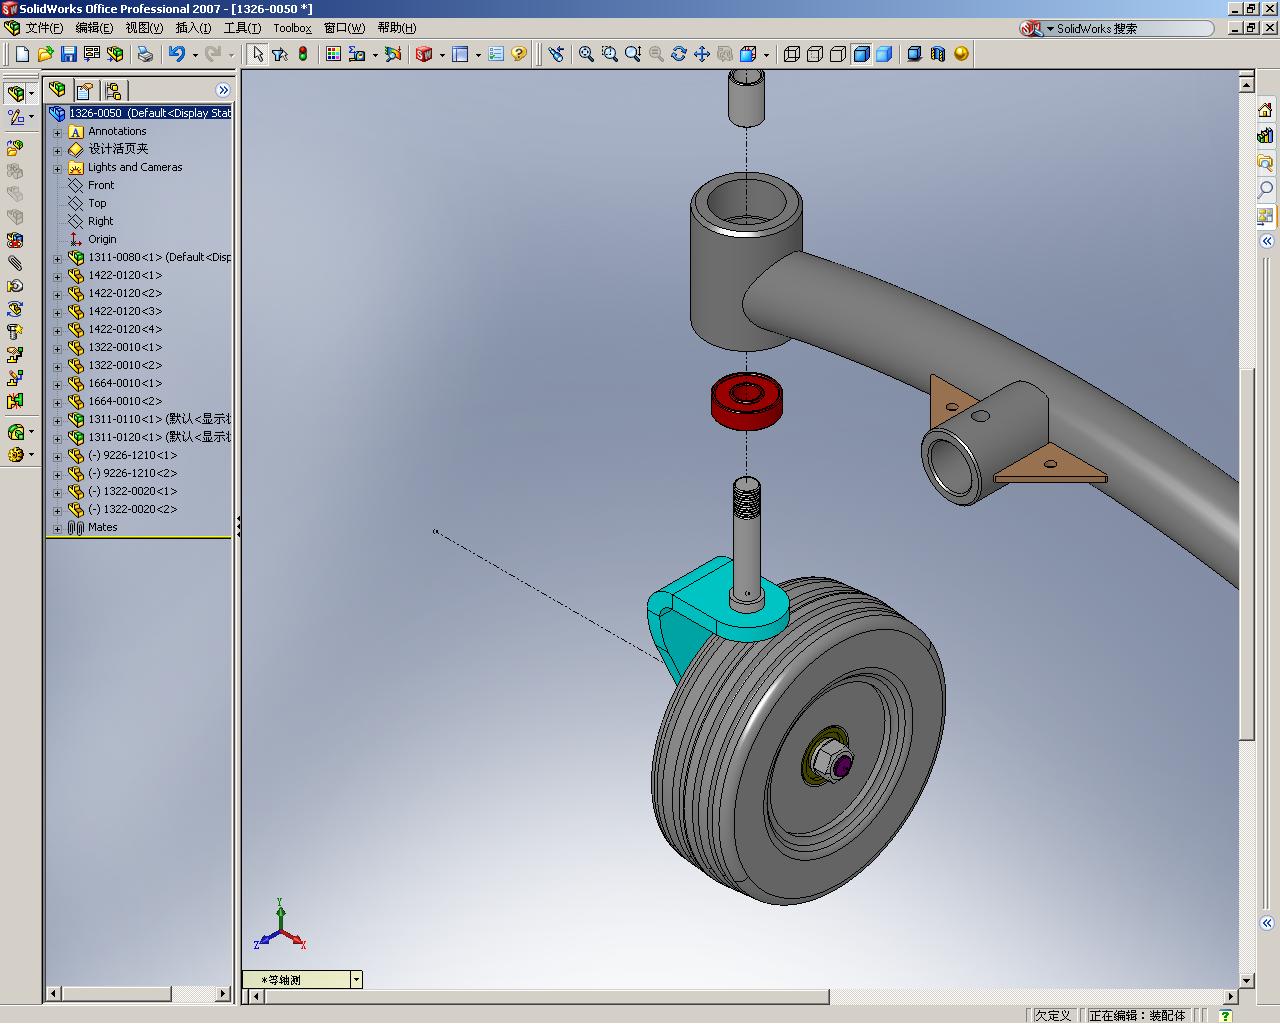Enable Hidden Lines Visible display style
The height and width of the screenshot is (1024, 1280).
click(815, 54)
